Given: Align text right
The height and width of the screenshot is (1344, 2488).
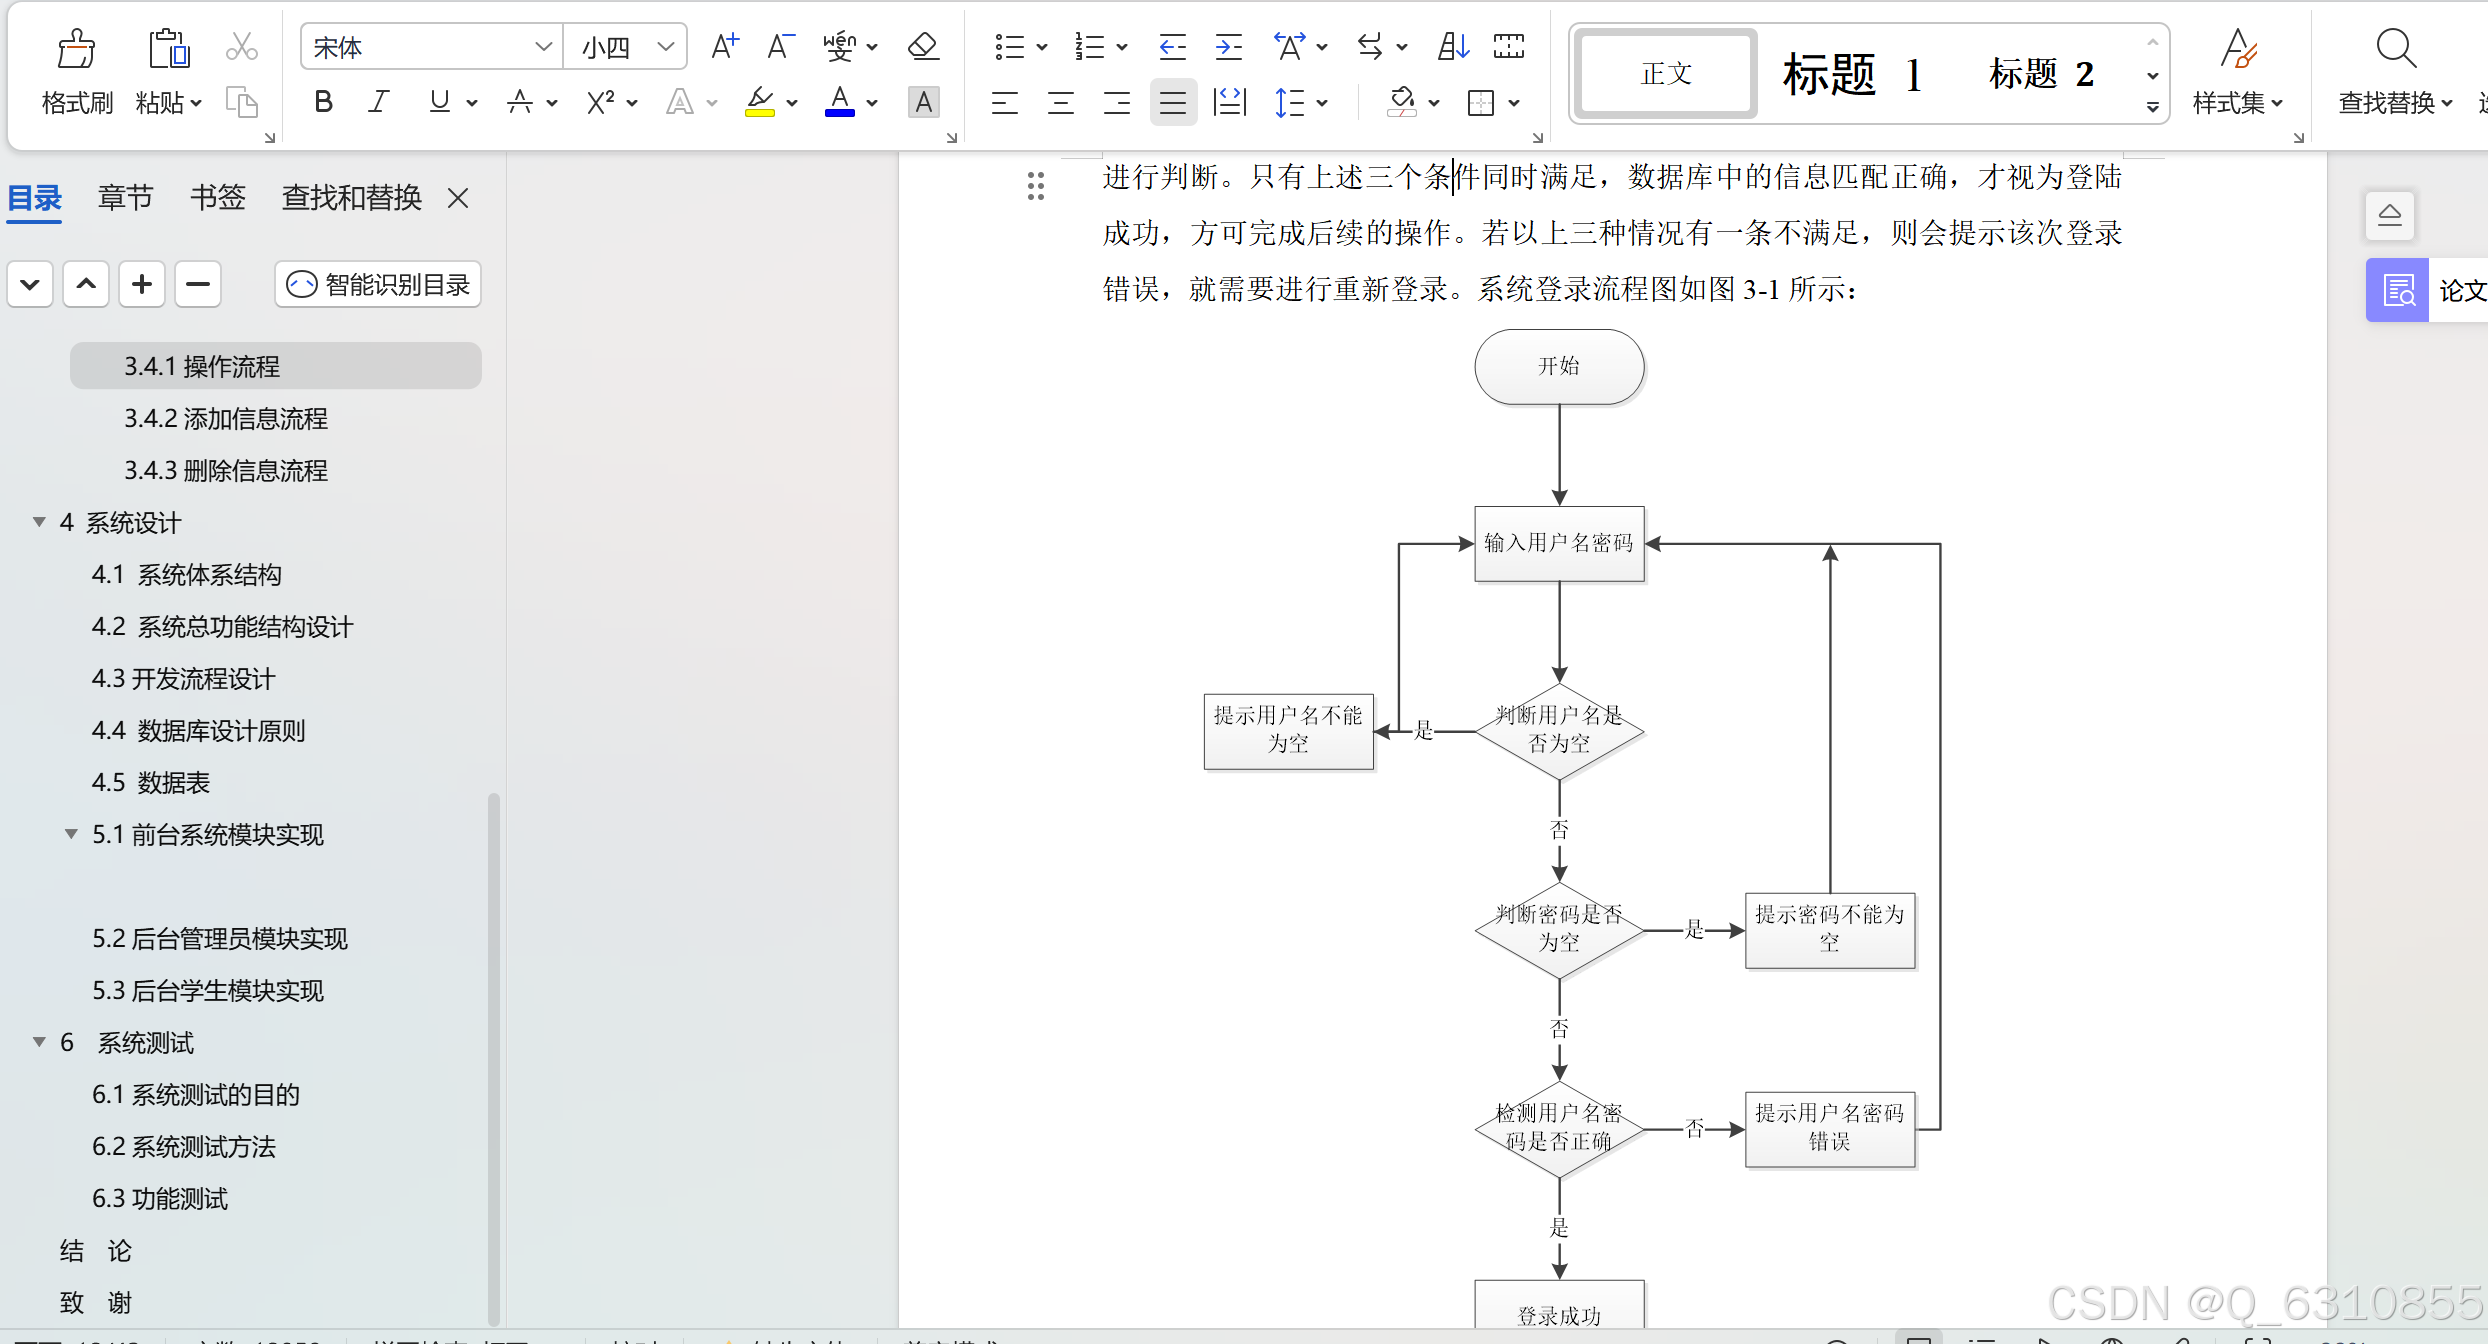Looking at the screenshot, I should coord(1116,101).
